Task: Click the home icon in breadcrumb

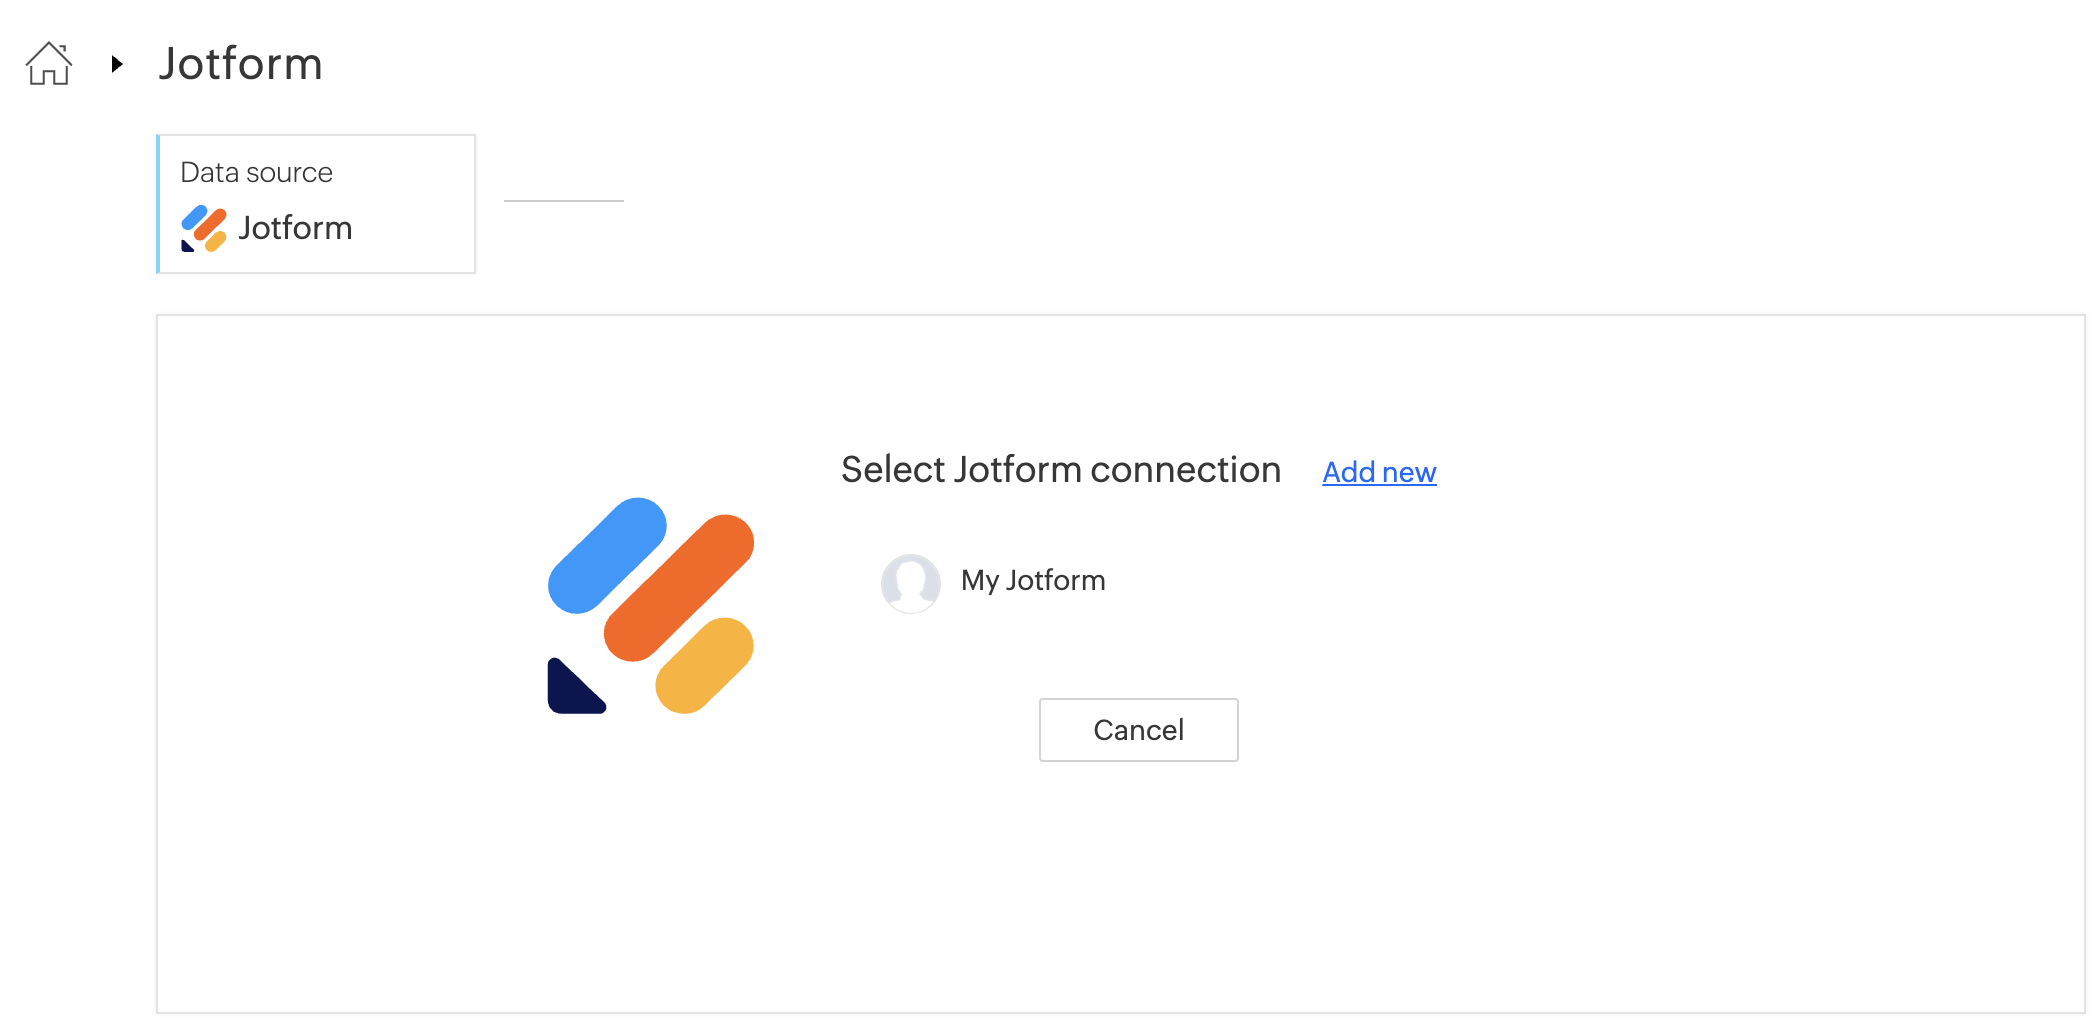Action: pos(48,64)
